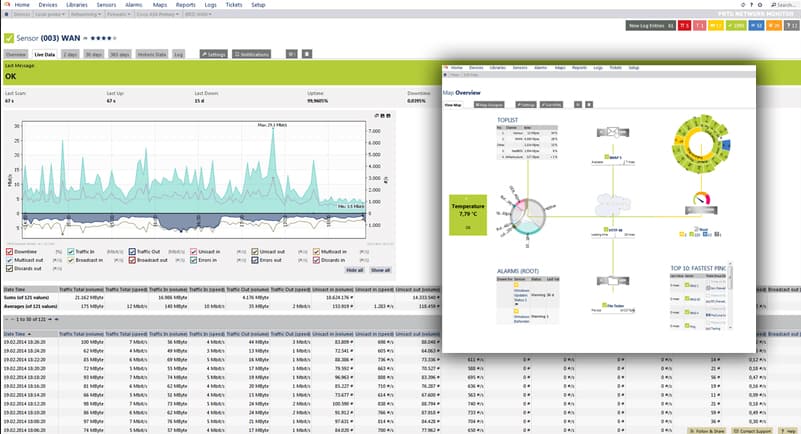This screenshot has width=801, height=434.
Task: Switch to the Overview tab
Action: pos(15,54)
